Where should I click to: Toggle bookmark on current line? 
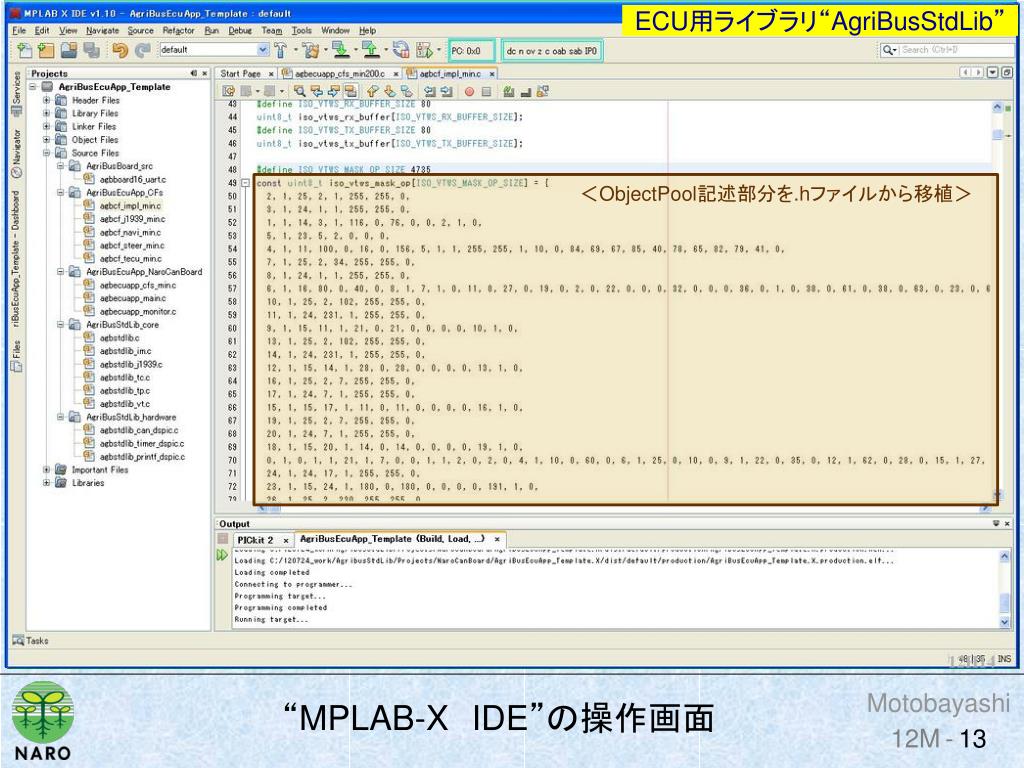(407, 91)
